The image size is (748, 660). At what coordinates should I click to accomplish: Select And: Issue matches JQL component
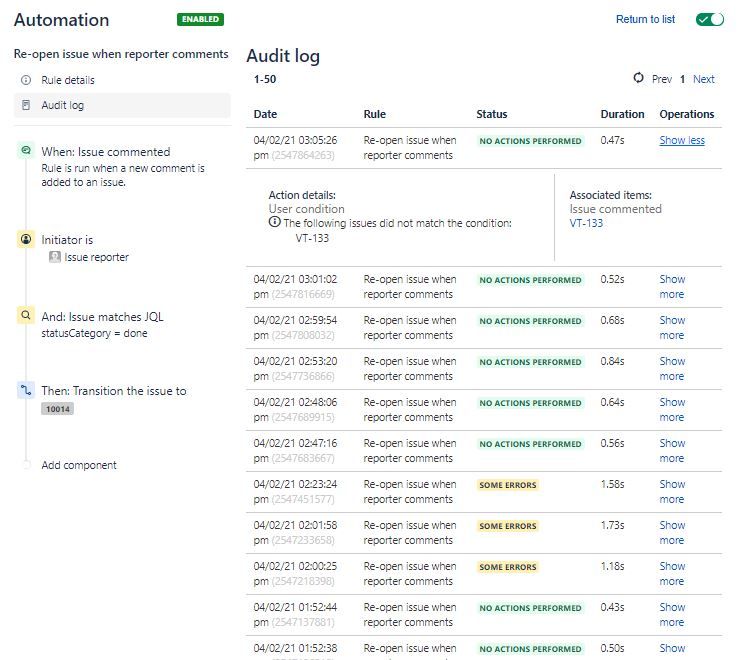102,317
